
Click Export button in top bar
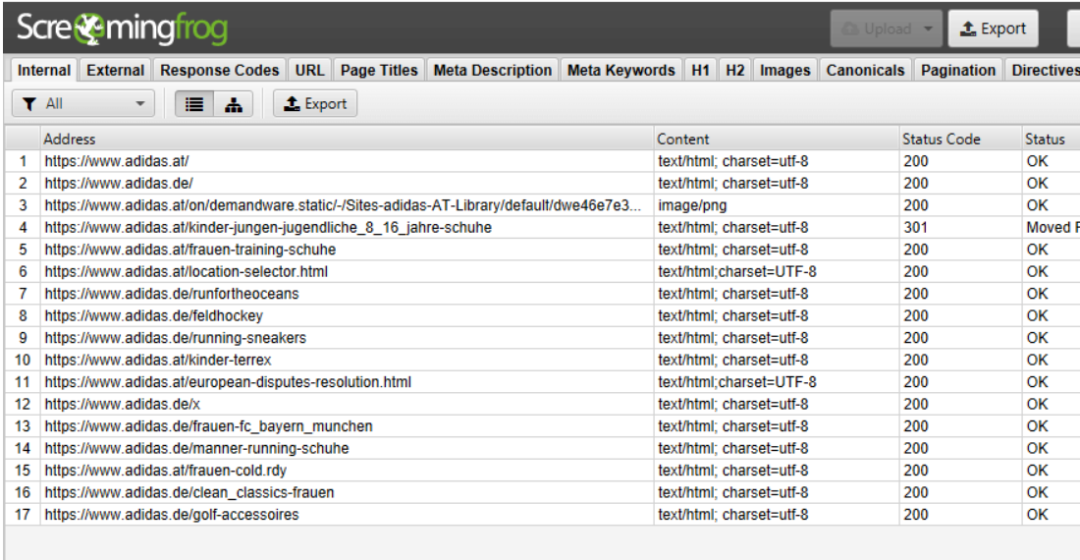(993, 29)
